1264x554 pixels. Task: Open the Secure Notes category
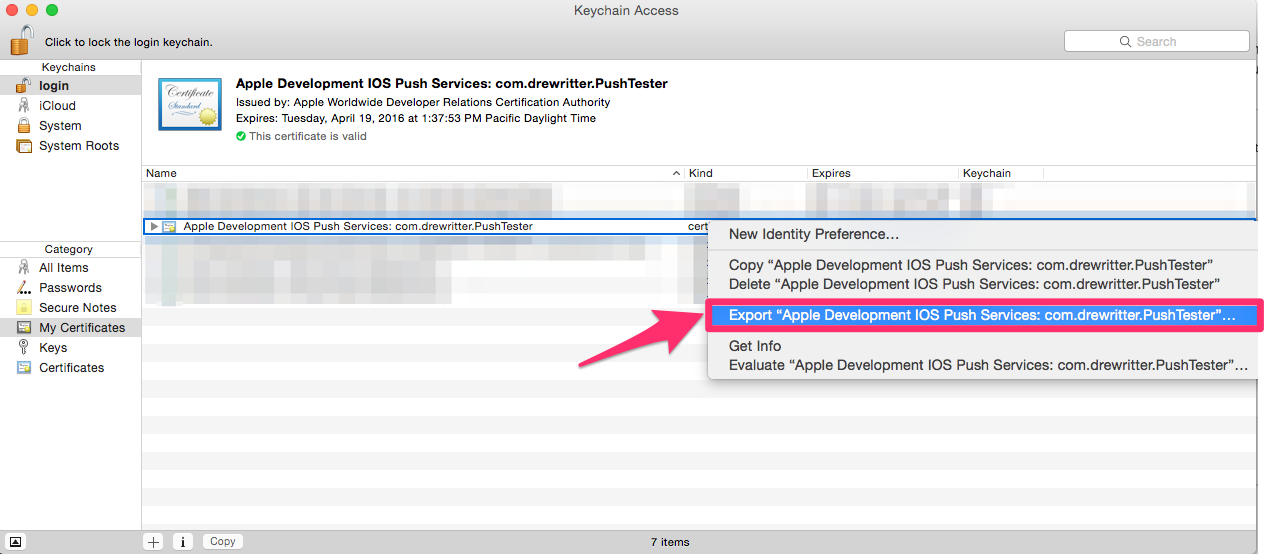point(77,308)
